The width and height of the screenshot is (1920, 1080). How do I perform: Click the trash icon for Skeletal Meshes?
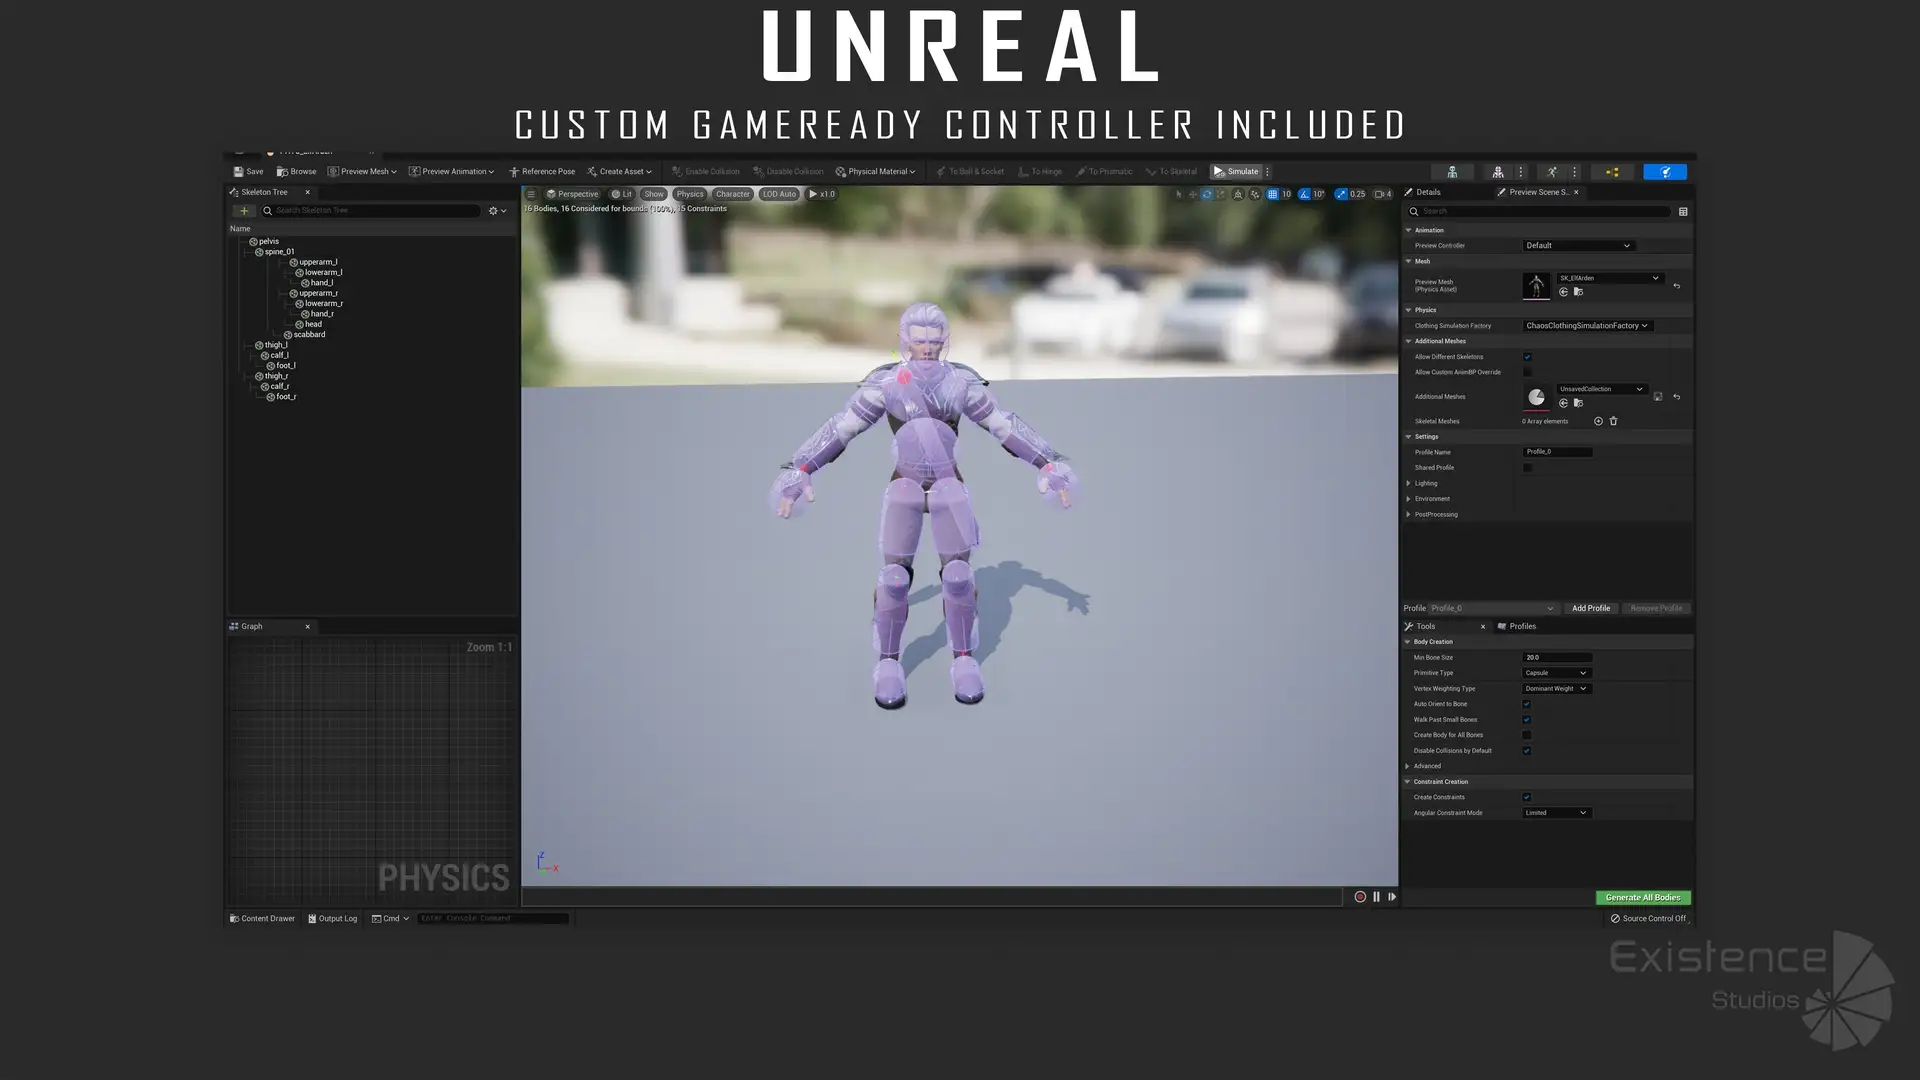(x=1613, y=421)
